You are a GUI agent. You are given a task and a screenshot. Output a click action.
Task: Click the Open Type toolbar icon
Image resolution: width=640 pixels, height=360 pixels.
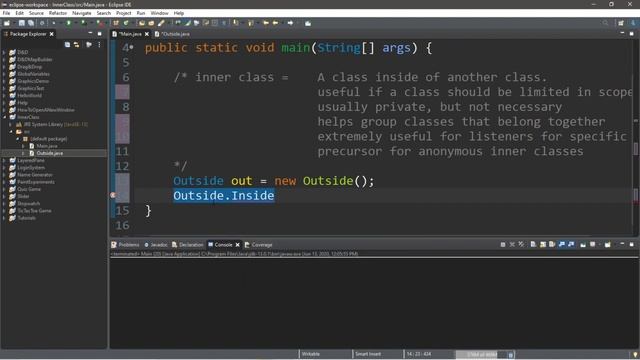(142, 23)
